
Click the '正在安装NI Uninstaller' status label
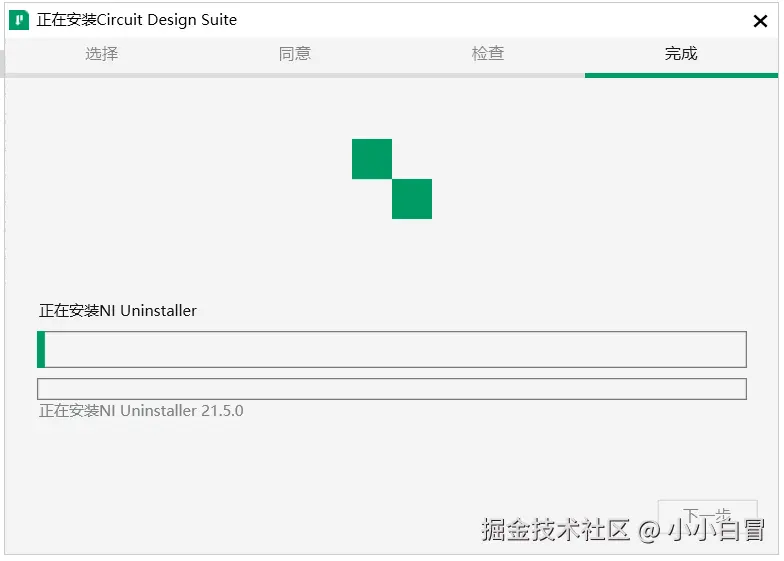point(118,310)
